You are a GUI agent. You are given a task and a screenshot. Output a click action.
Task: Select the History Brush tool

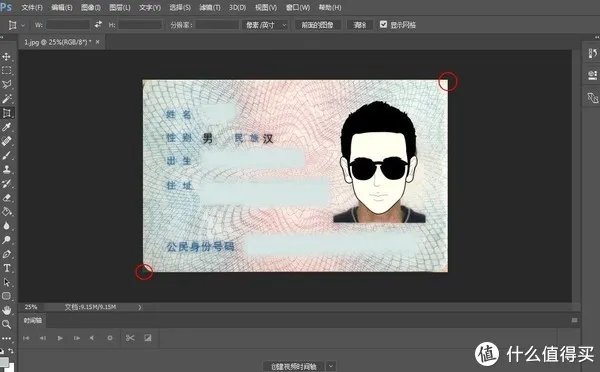tap(7, 183)
